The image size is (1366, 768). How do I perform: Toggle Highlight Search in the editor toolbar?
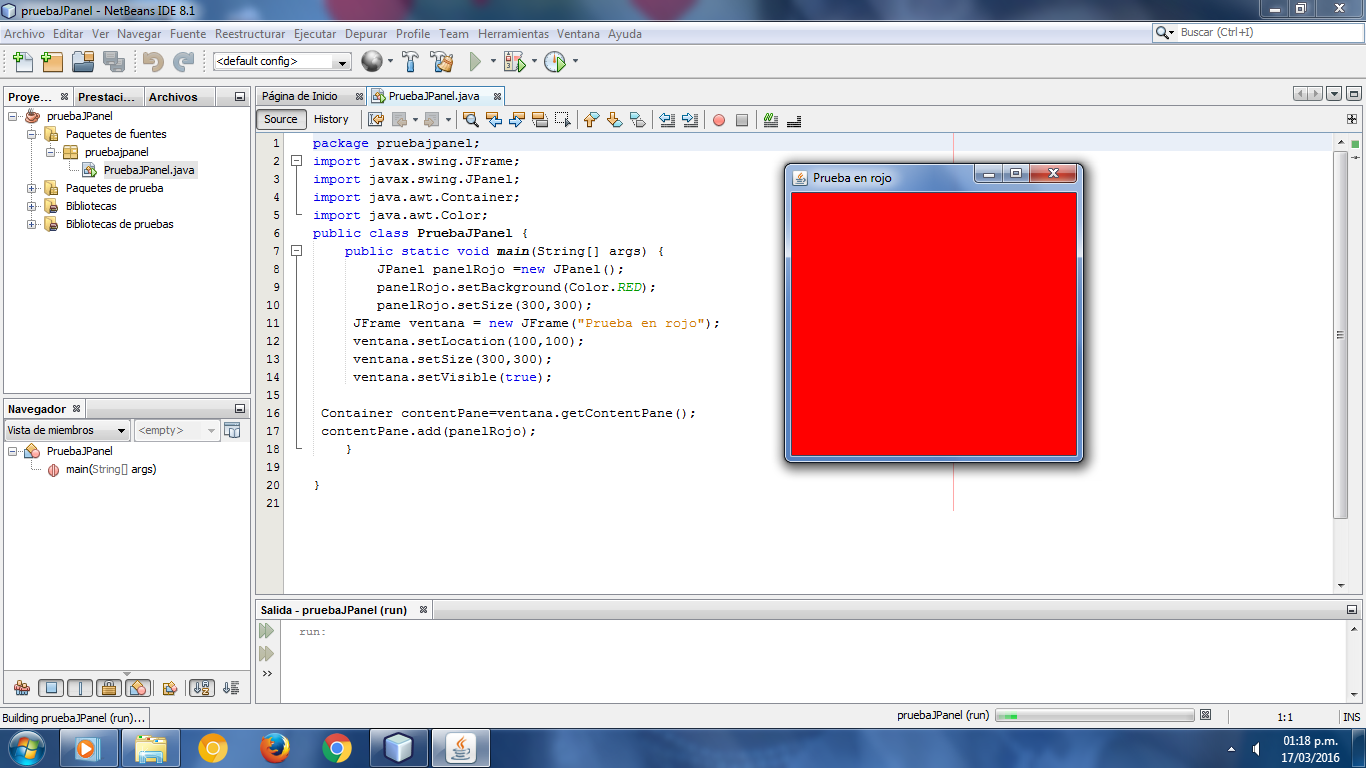(x=540, y=120)
